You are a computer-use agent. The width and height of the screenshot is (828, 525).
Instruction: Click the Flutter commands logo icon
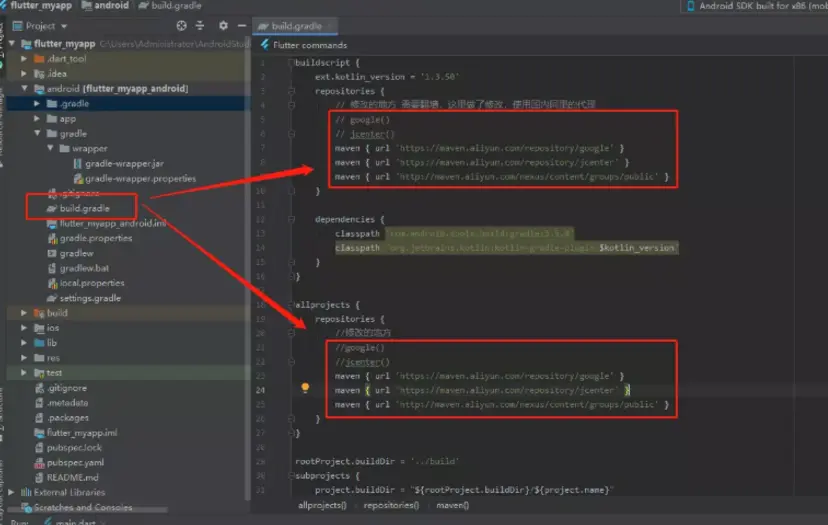coord(265,45)
